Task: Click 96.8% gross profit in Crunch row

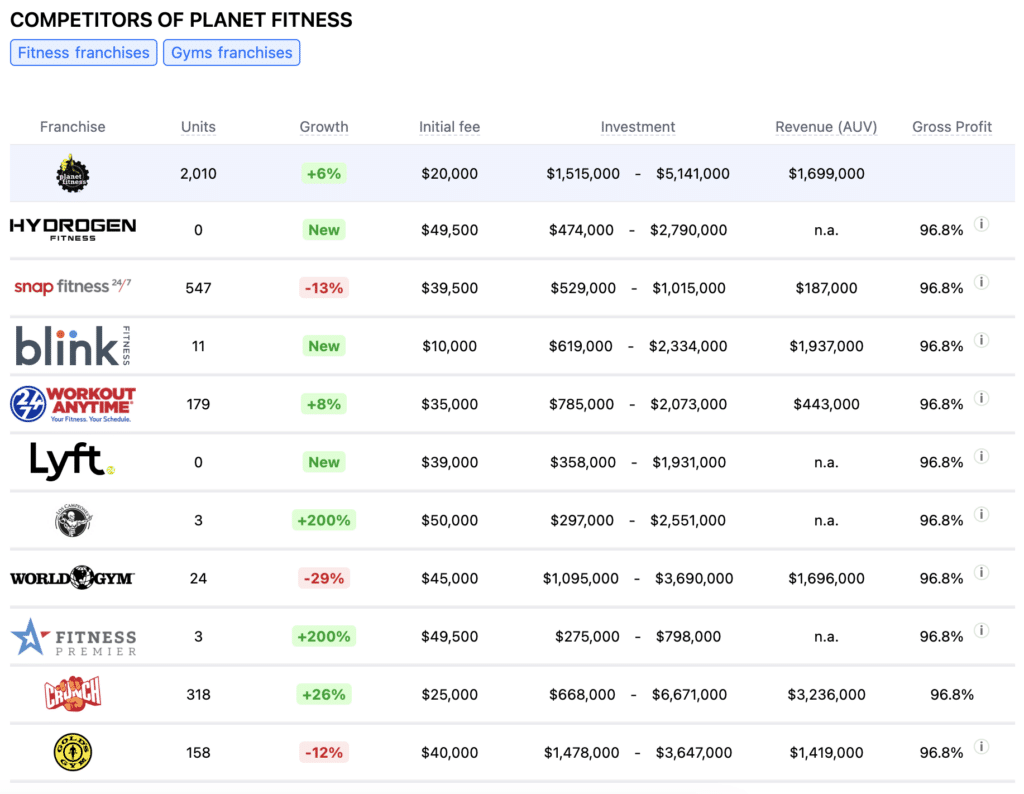Action: (x=952, y=695)
